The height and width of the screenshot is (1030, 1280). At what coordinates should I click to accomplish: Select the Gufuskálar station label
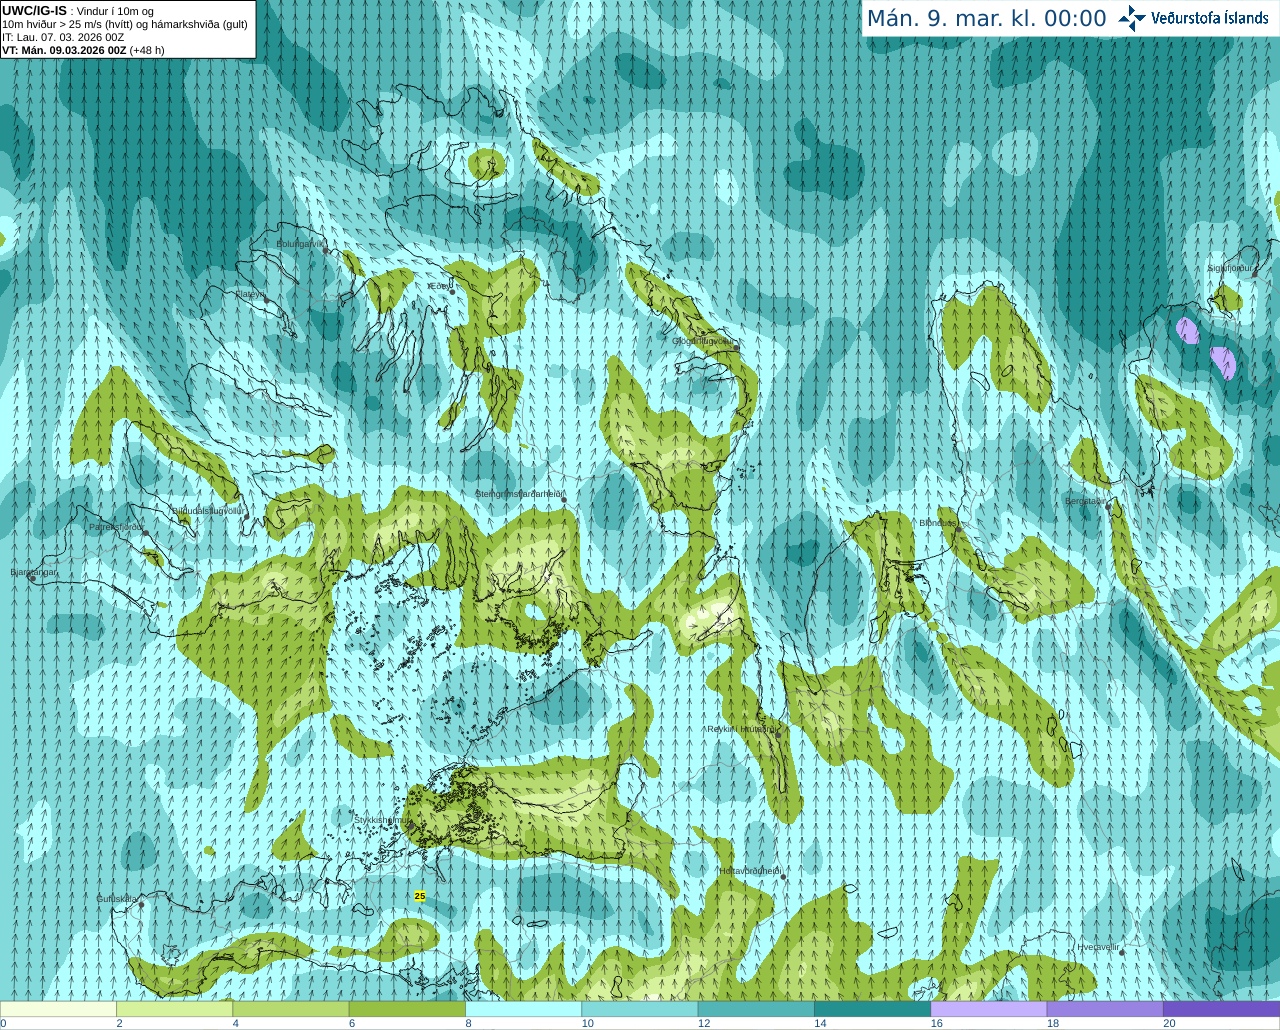[x=117, y=899]
